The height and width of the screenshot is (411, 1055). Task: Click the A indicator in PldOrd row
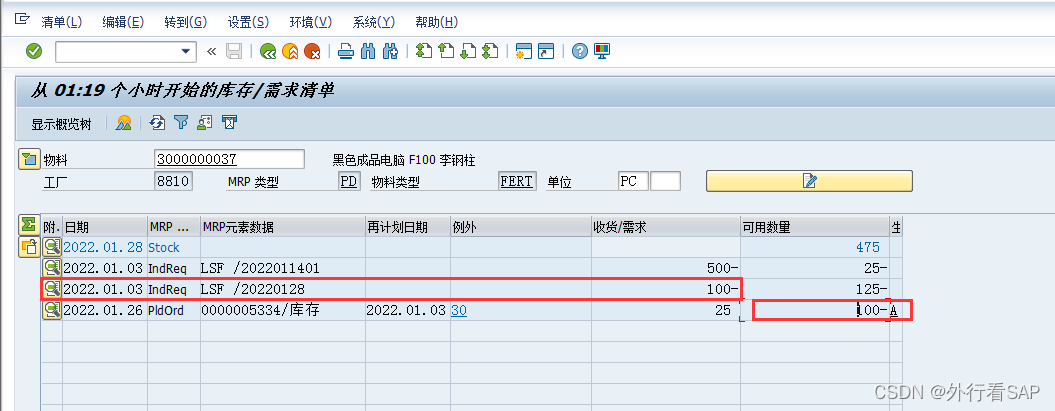click(894, 310)
